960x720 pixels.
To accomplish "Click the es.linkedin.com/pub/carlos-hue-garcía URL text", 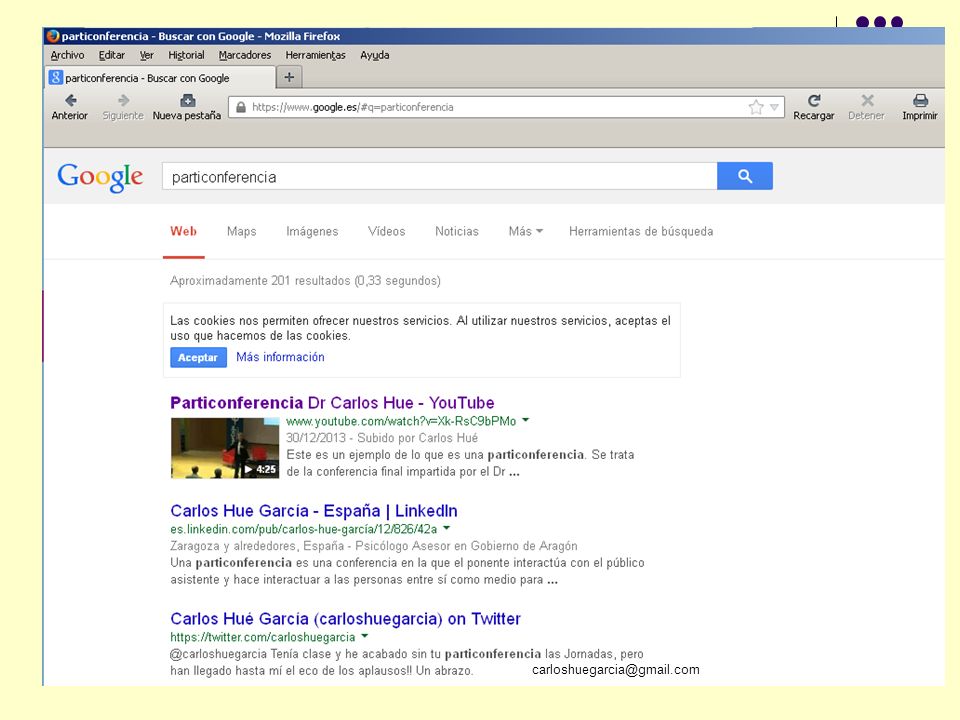I will coord(304,529).
